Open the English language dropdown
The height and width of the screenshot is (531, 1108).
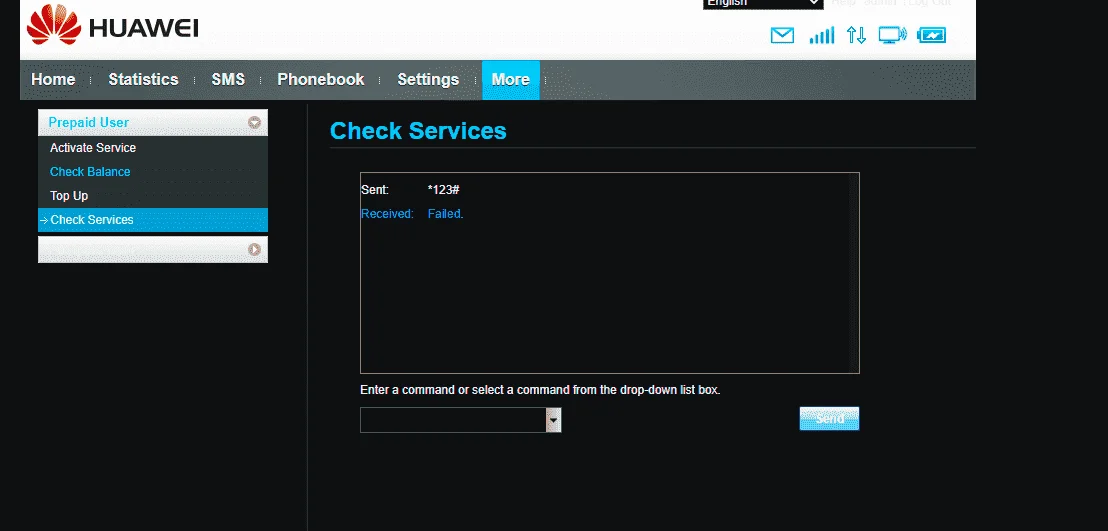(x=763, y=4)
